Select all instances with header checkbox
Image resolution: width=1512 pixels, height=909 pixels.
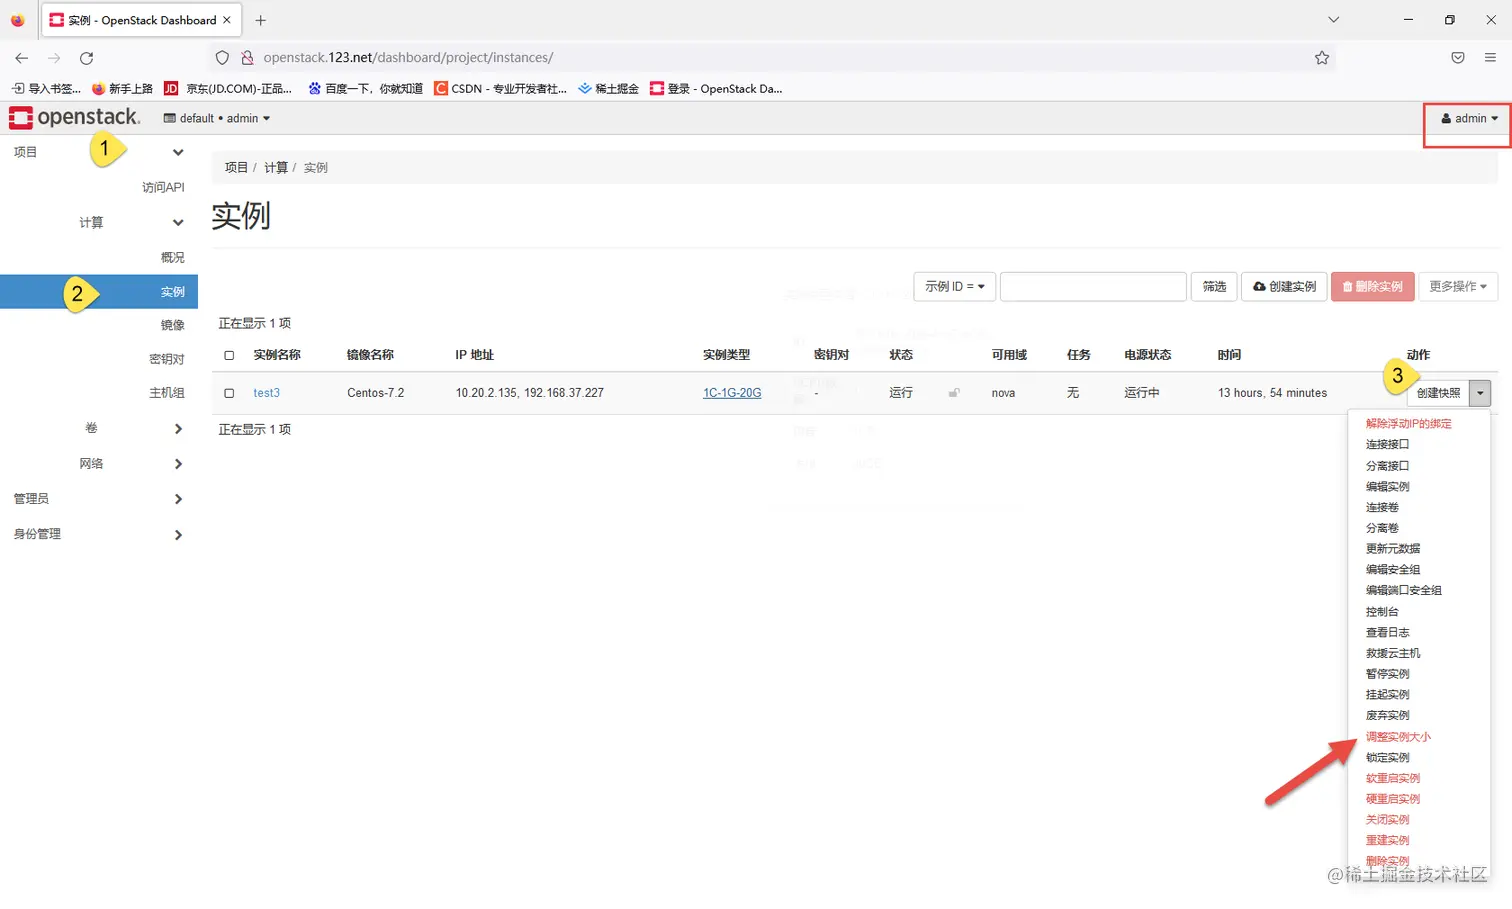[229, 355]
